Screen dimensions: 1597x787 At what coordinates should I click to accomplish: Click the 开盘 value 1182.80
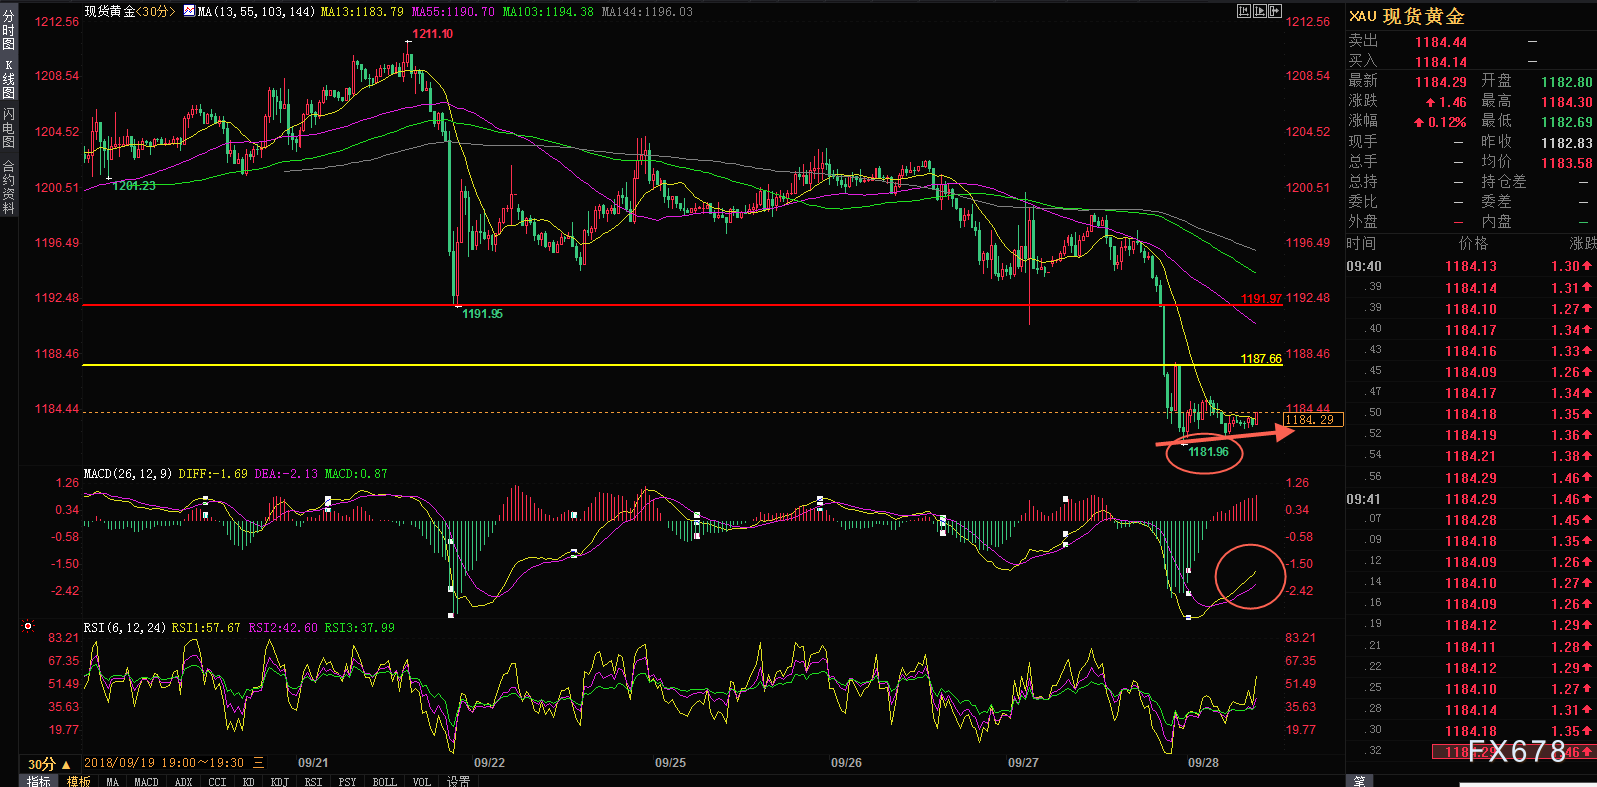(x=1567, y=82)
